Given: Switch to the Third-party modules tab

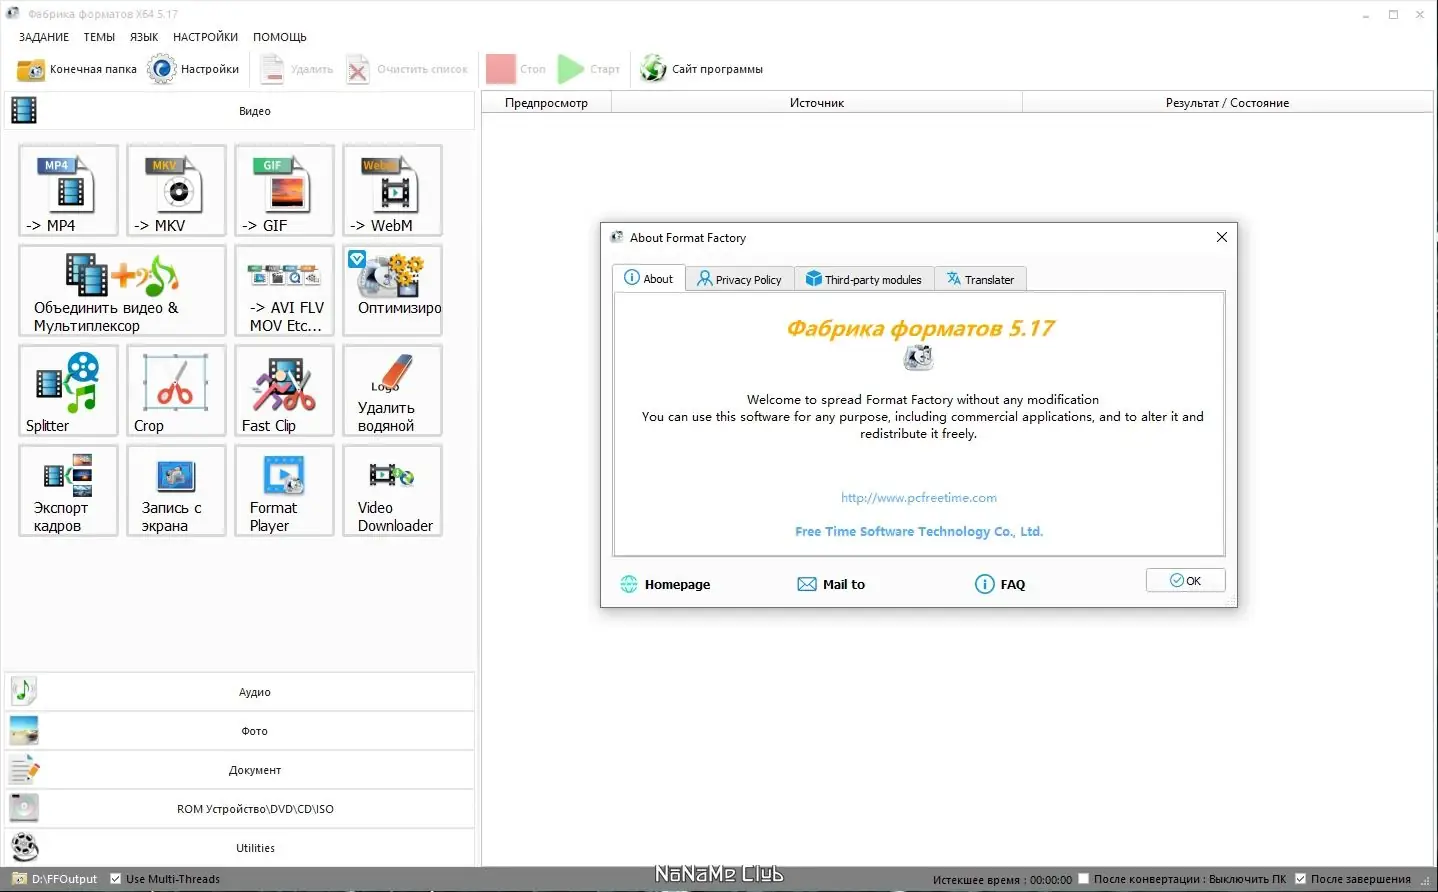Looking at the screenshot, I should [864, 280].
